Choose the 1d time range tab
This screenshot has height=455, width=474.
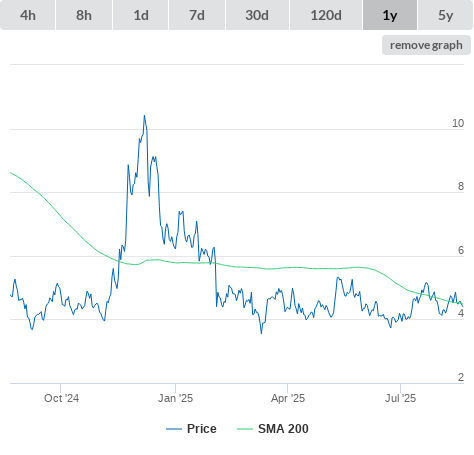pos(141,15)
